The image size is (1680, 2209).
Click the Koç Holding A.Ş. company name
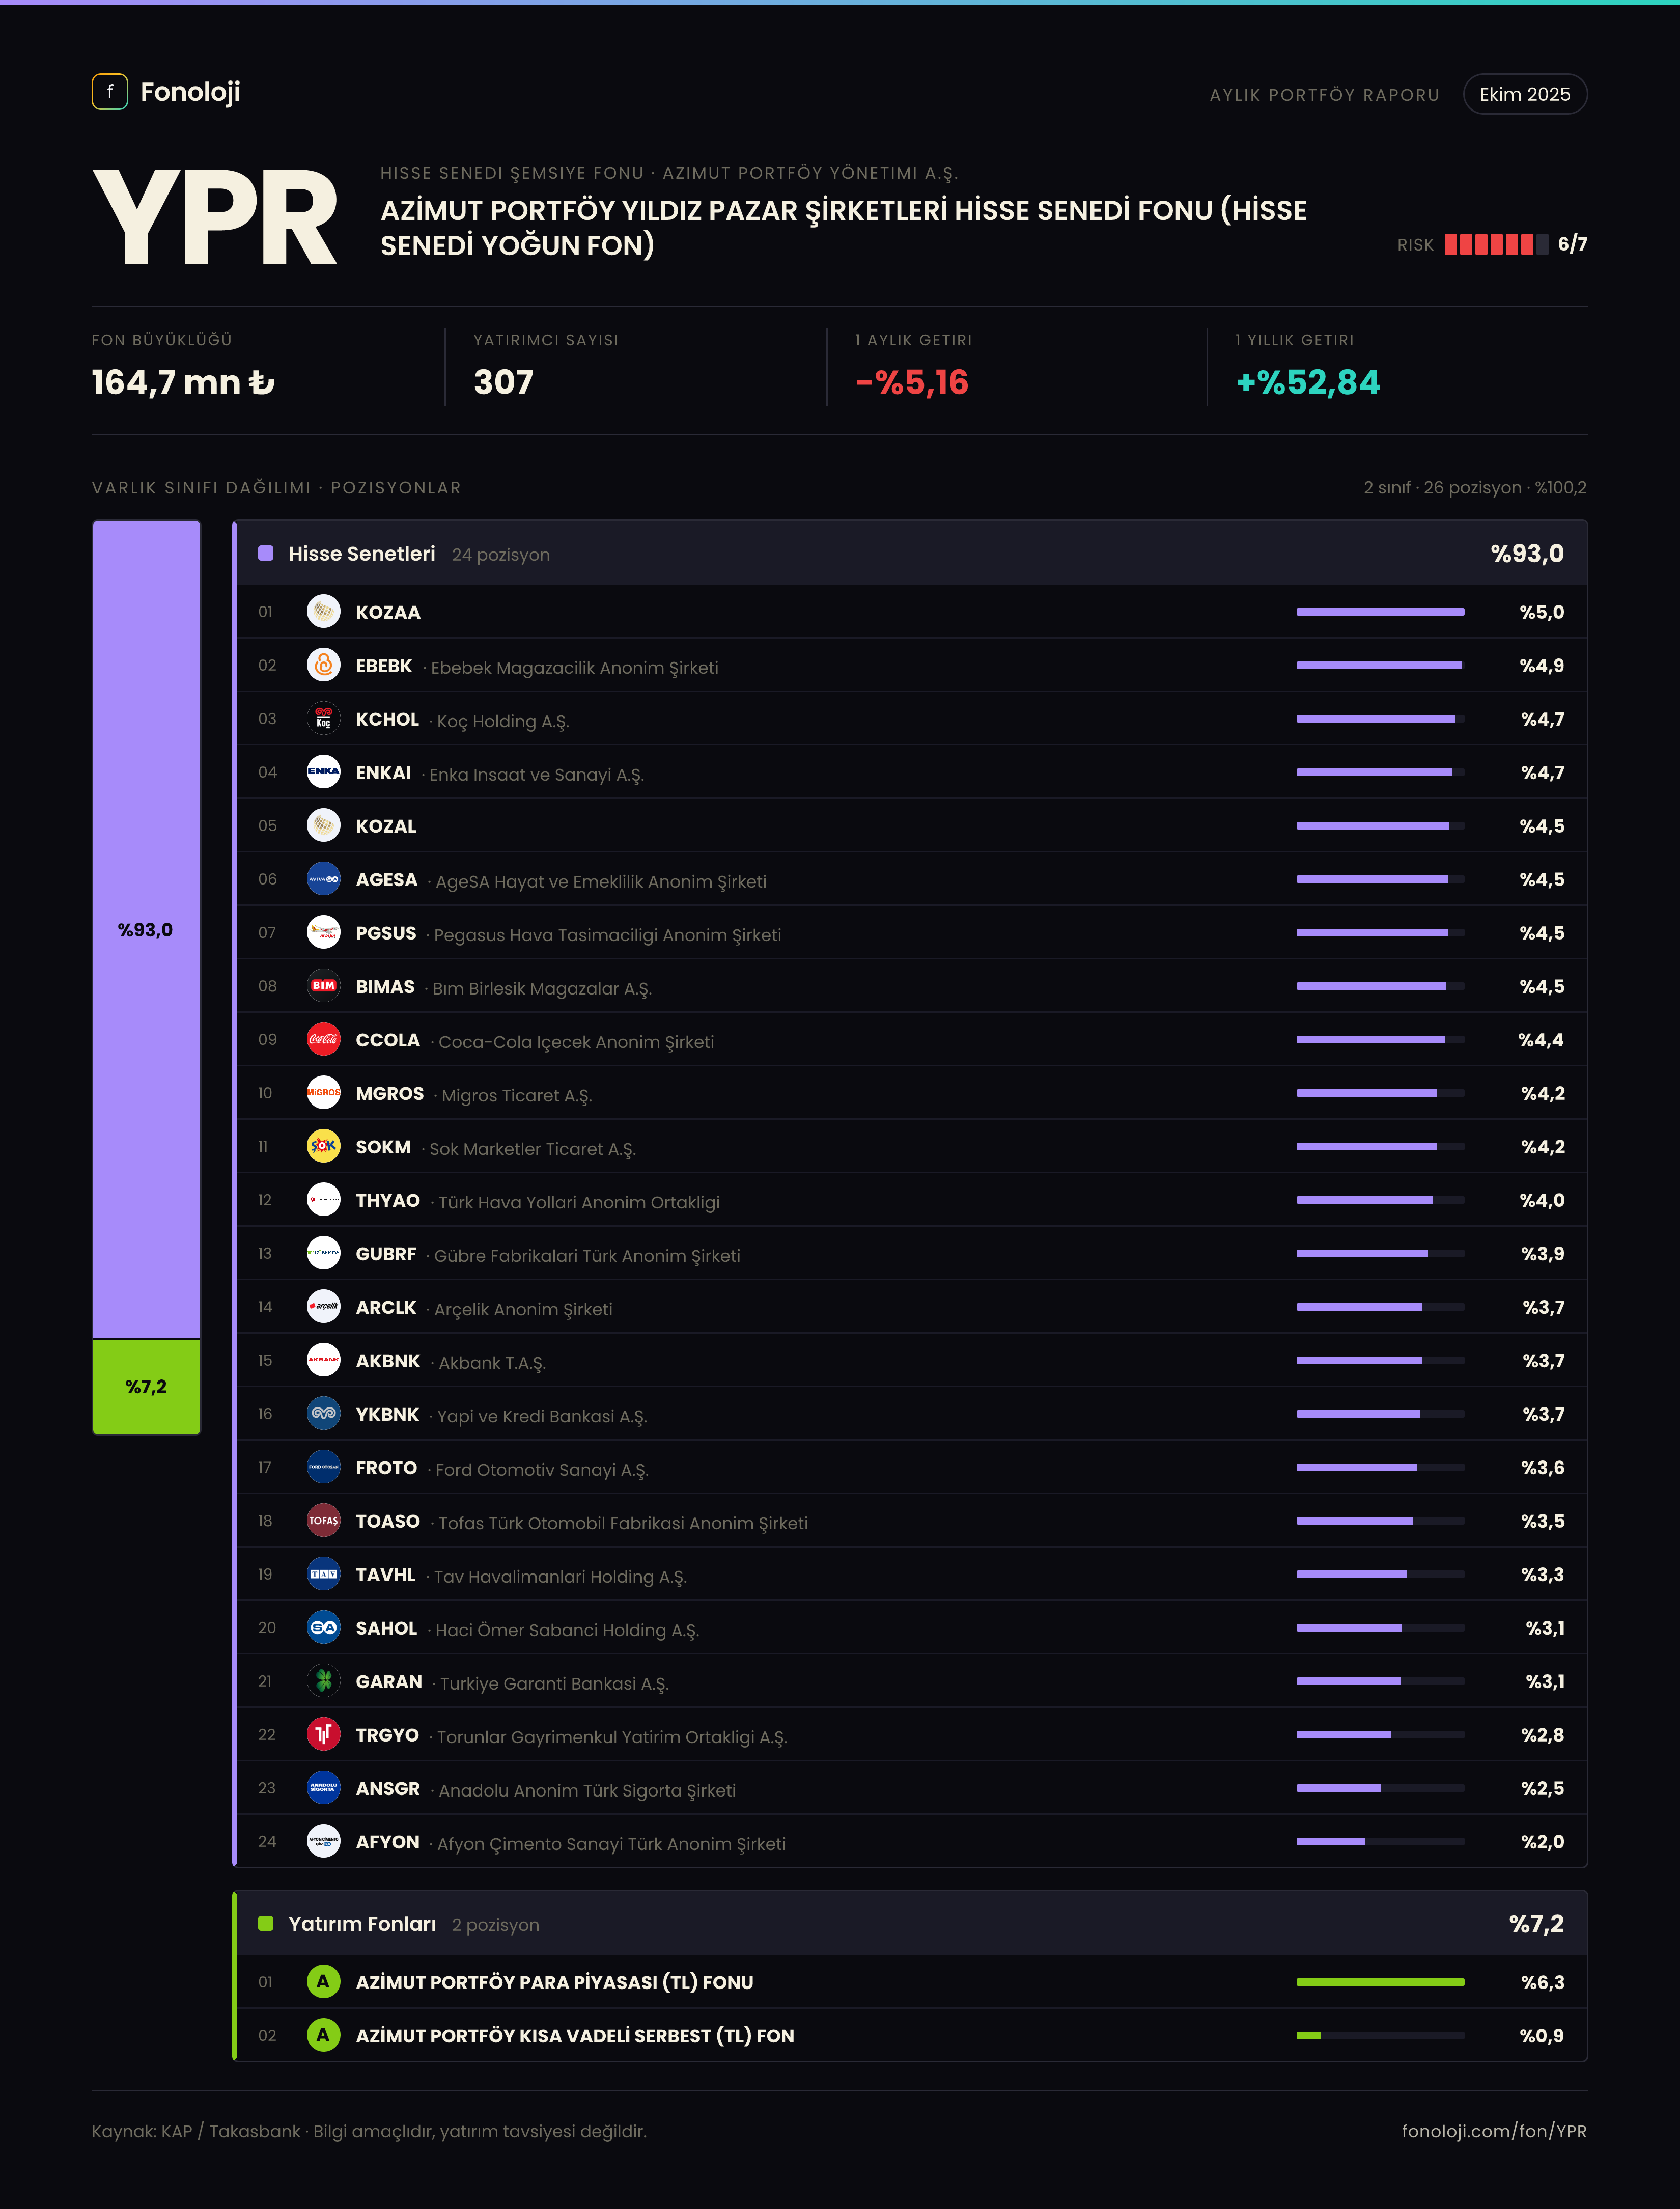(503, 721)
